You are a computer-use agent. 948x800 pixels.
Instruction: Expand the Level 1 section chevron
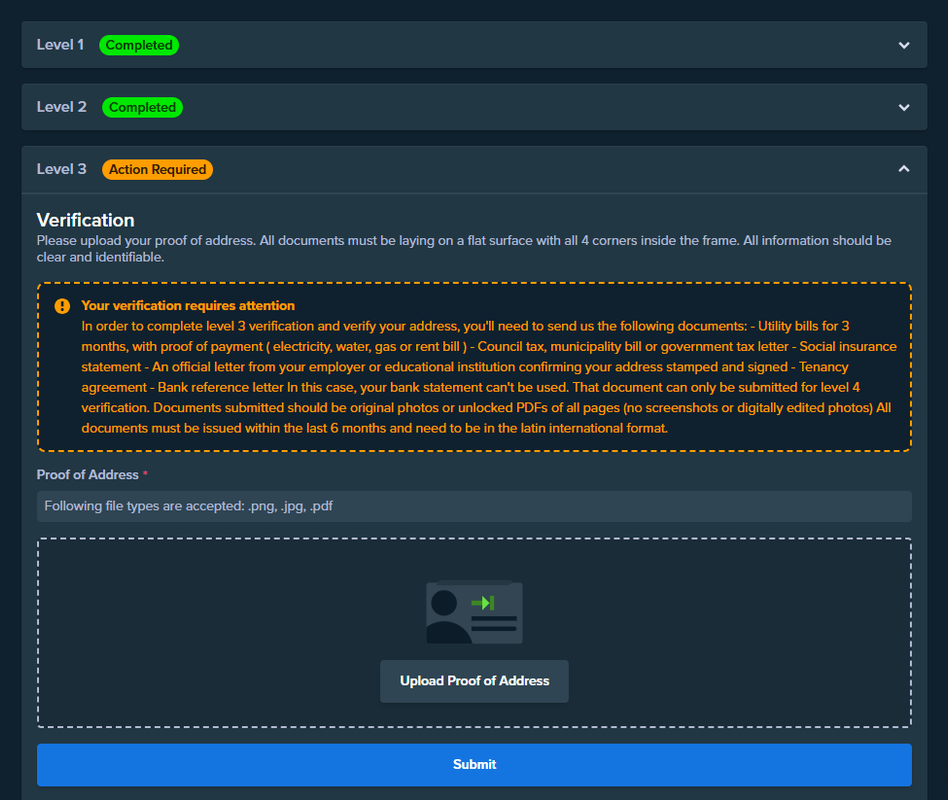click(904, 45)
